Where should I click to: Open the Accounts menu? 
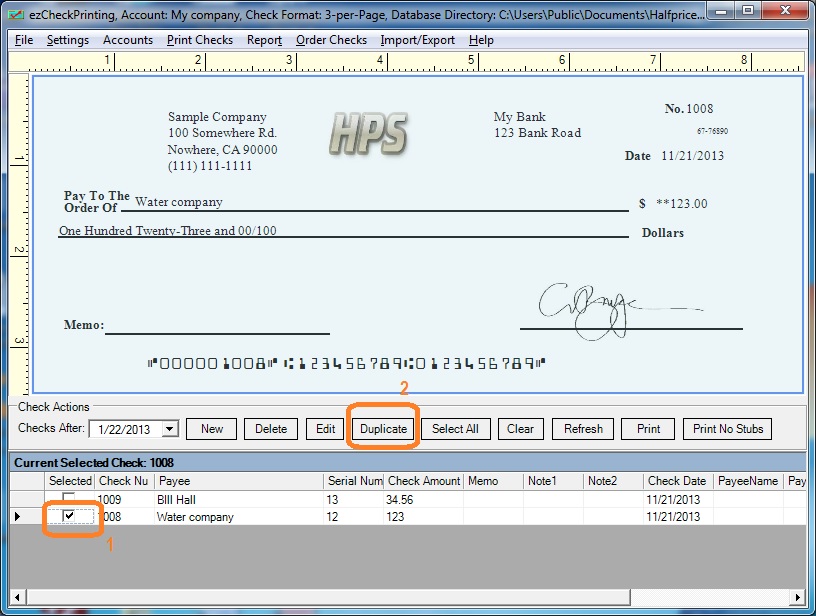(x=128, y=40)
